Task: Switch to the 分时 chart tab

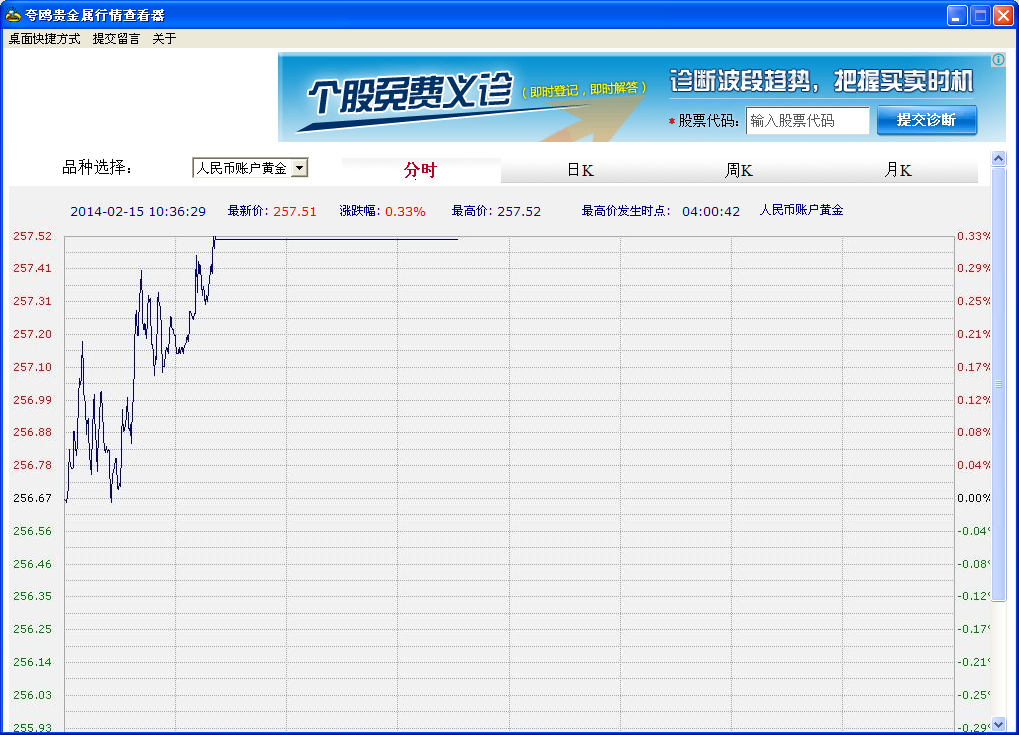Action: pos(420,170)
